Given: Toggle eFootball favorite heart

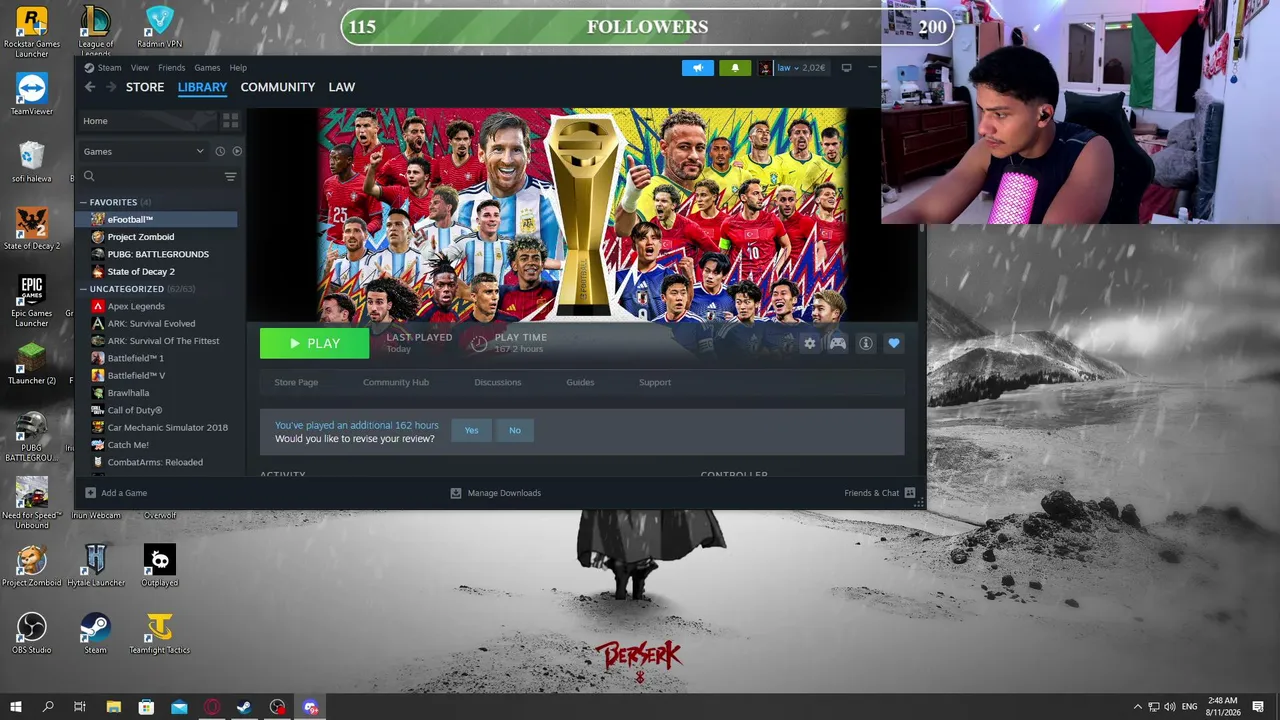Looking at the screenshot, I should [x=894, y=343].
